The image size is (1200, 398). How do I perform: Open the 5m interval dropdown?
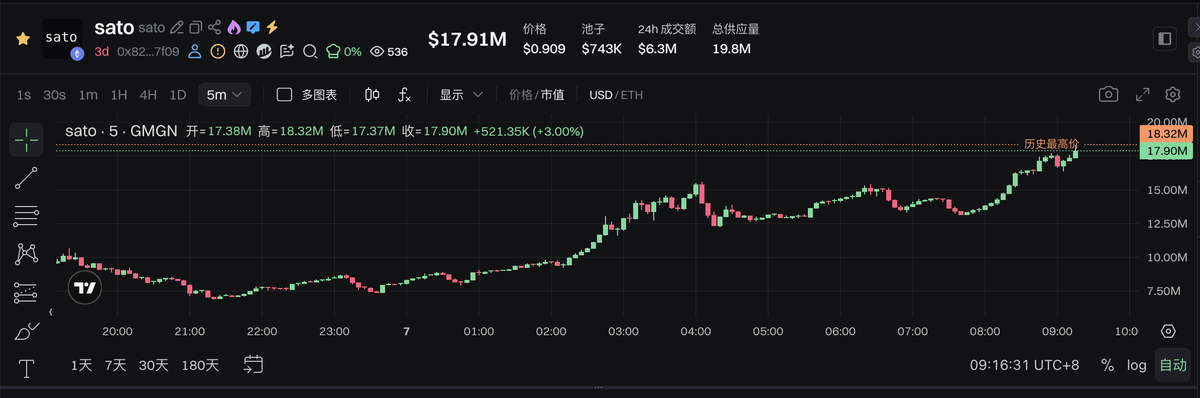pyautogui.click(x=224, y=95)
